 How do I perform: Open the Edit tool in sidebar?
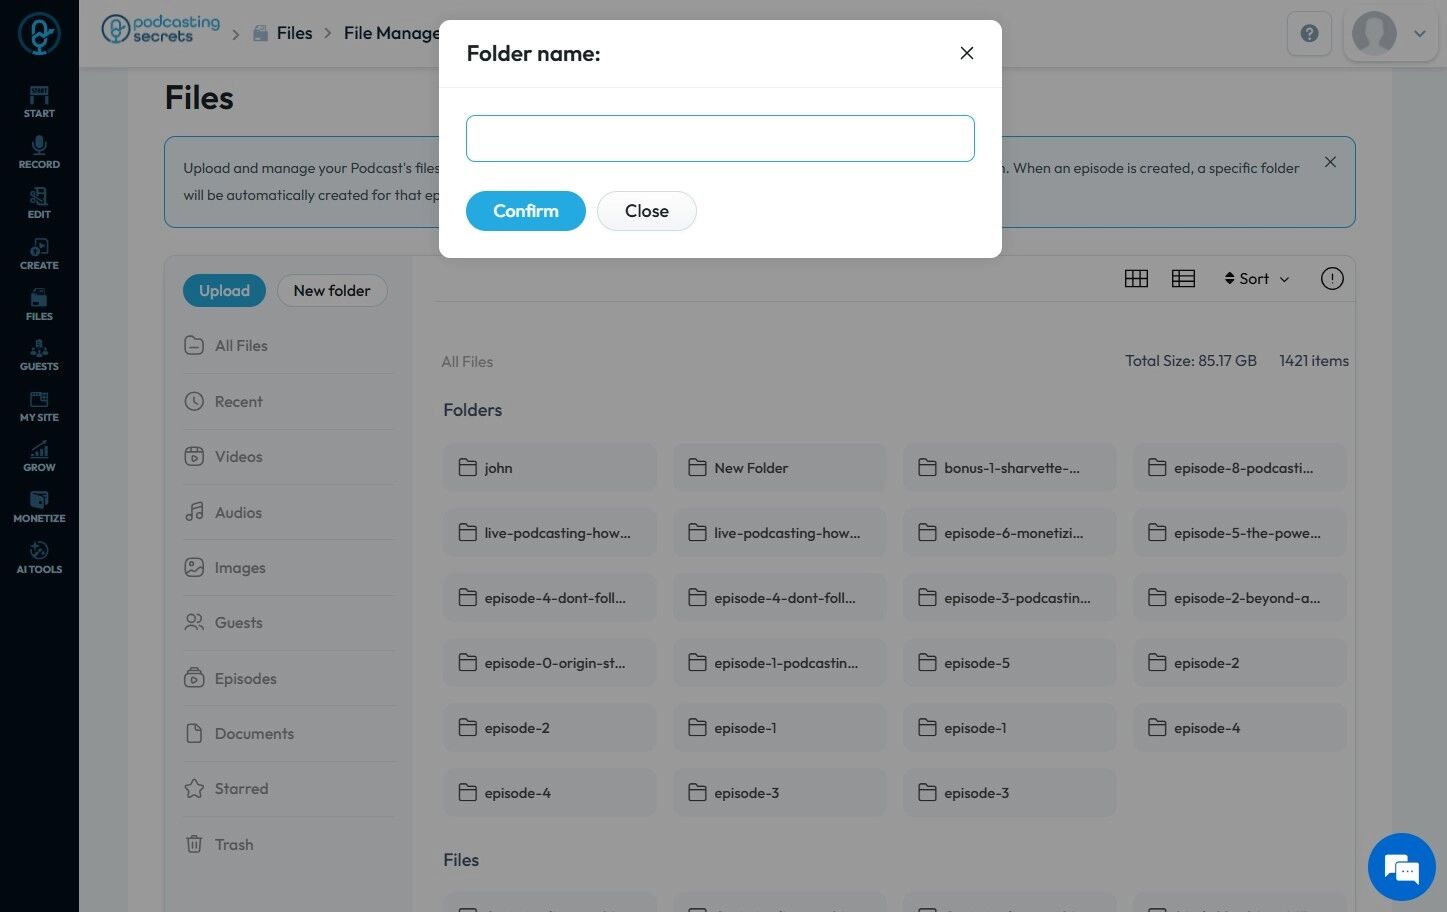[x=39, y=203]
